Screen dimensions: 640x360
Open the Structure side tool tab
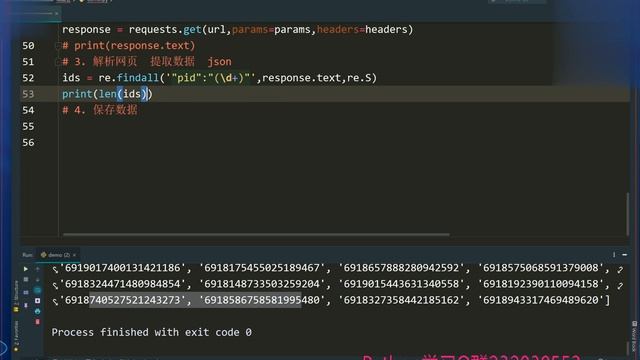16,296
